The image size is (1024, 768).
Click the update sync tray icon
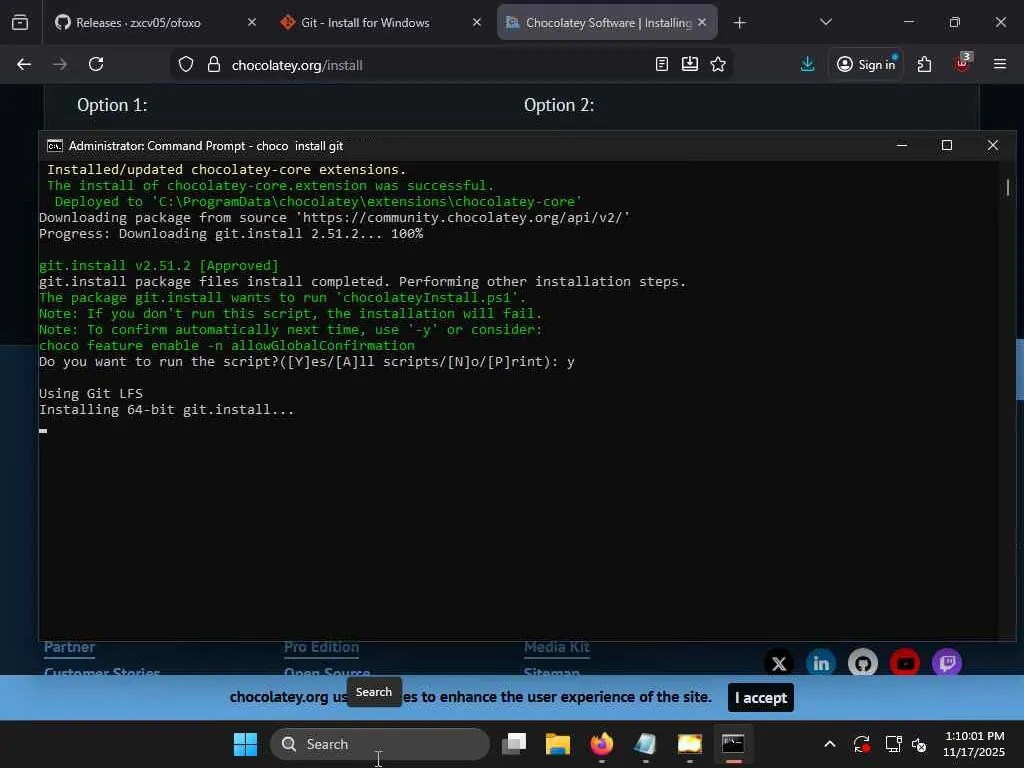[x=861, y=744]
